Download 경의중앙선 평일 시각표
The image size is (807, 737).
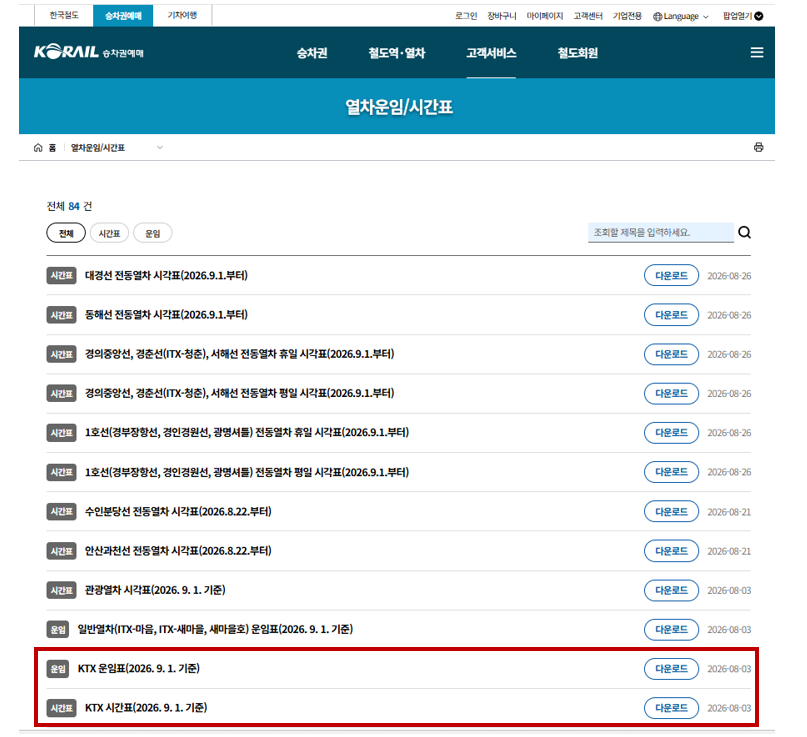(671, 393)
